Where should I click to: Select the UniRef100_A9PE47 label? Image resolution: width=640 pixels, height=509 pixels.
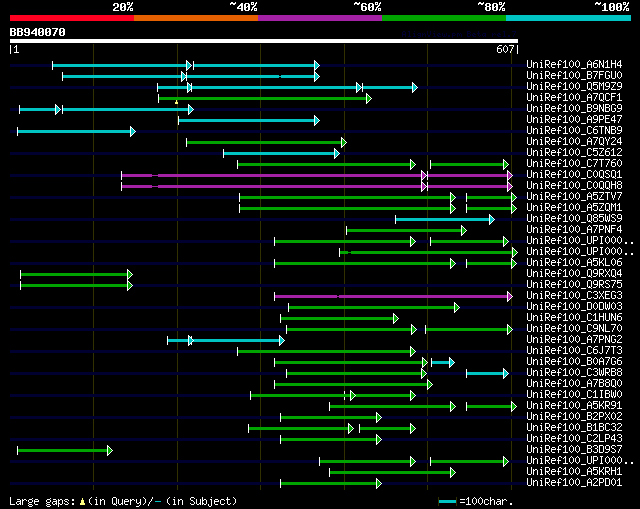(574, 119)
